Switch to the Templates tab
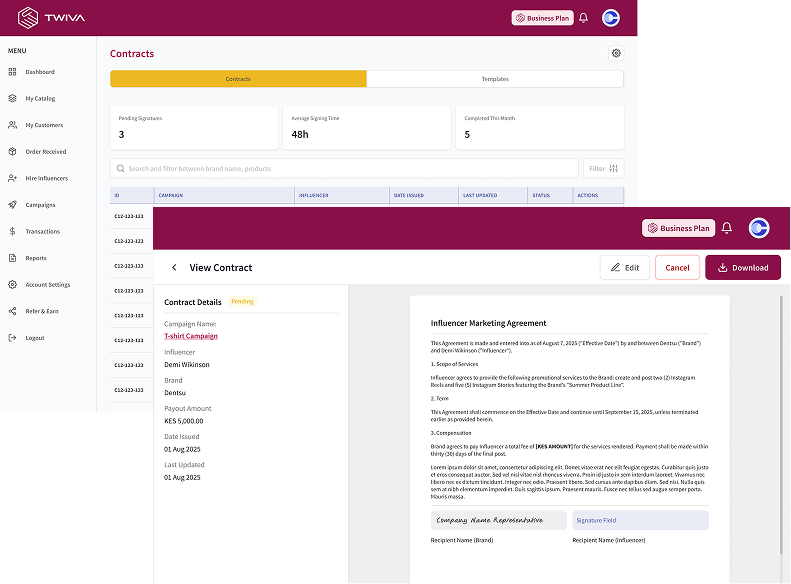Image resolution: width=791 pixels, height=584 pixels. 495,79
